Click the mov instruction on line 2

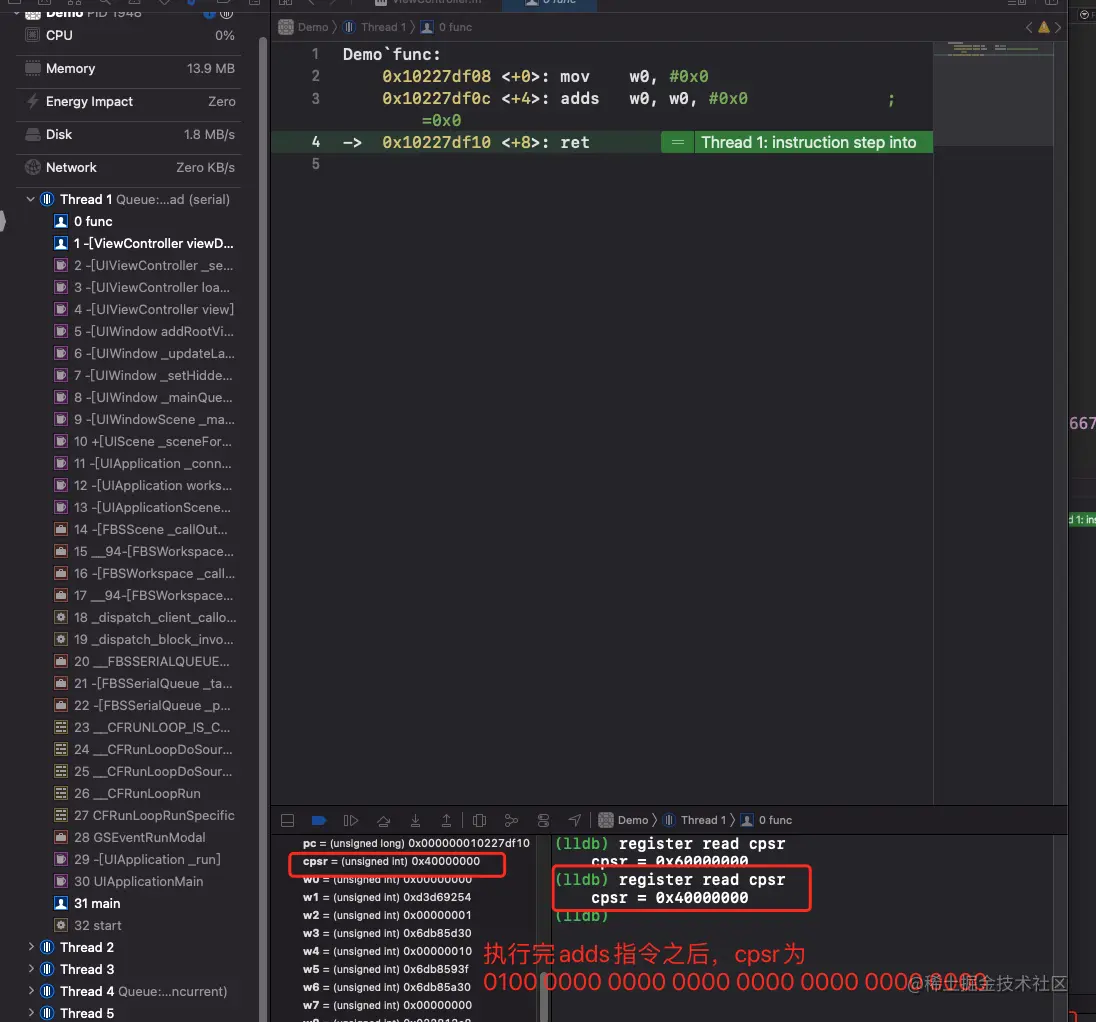[575, 76]
